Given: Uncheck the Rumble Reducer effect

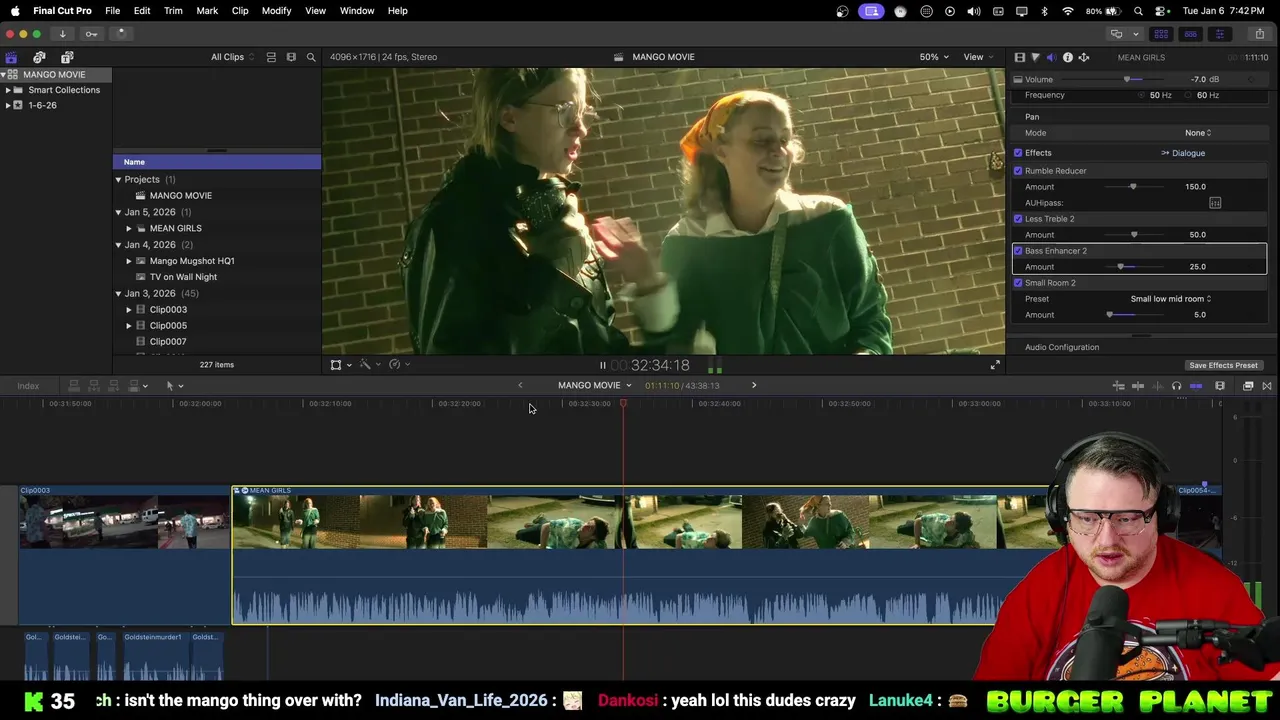Looking at the screenshot, I should pos(1018,171).
